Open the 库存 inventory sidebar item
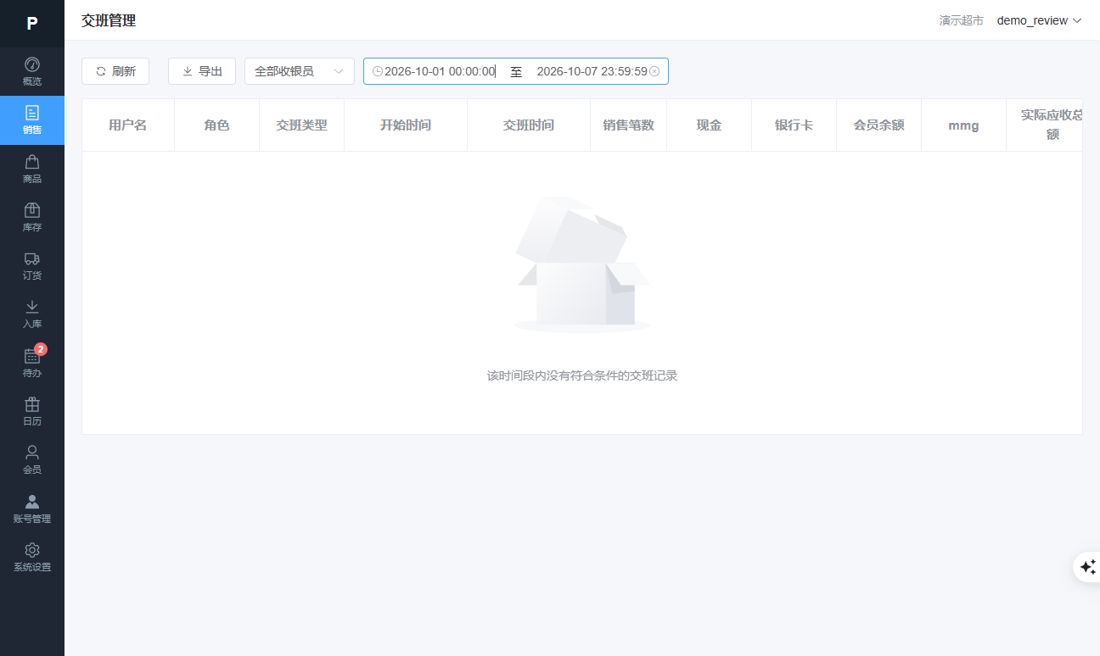 tap(32, 217)
